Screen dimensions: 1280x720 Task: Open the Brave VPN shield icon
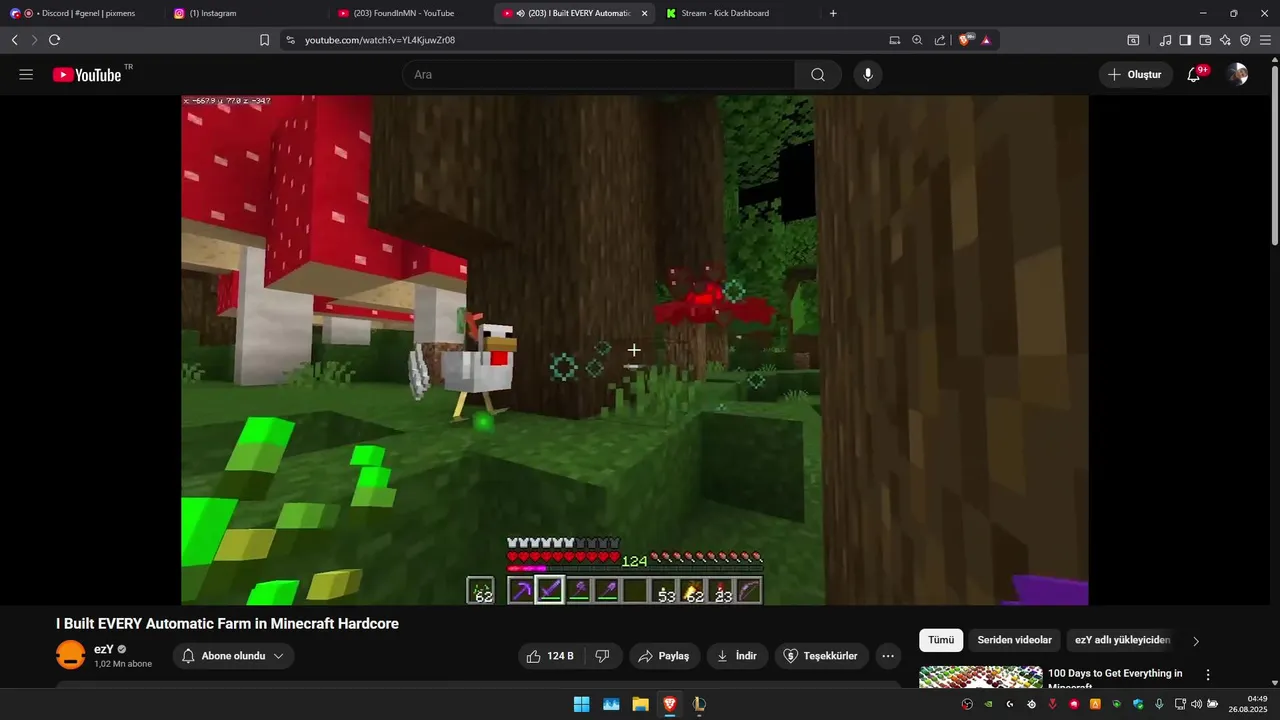[1245, 40]
